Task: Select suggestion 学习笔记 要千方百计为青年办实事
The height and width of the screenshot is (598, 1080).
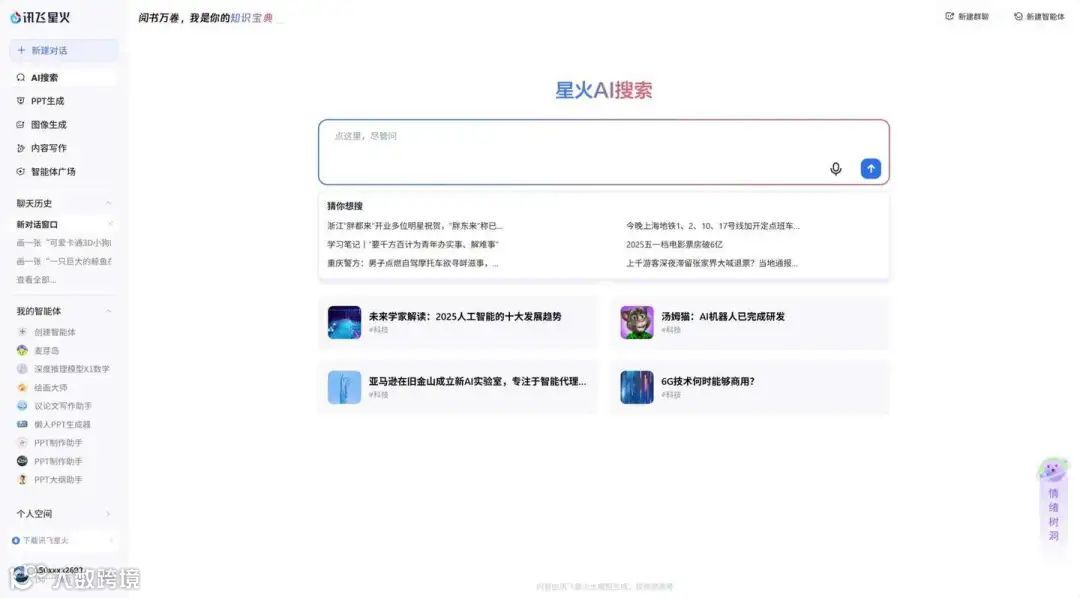Action: point(413,244)
